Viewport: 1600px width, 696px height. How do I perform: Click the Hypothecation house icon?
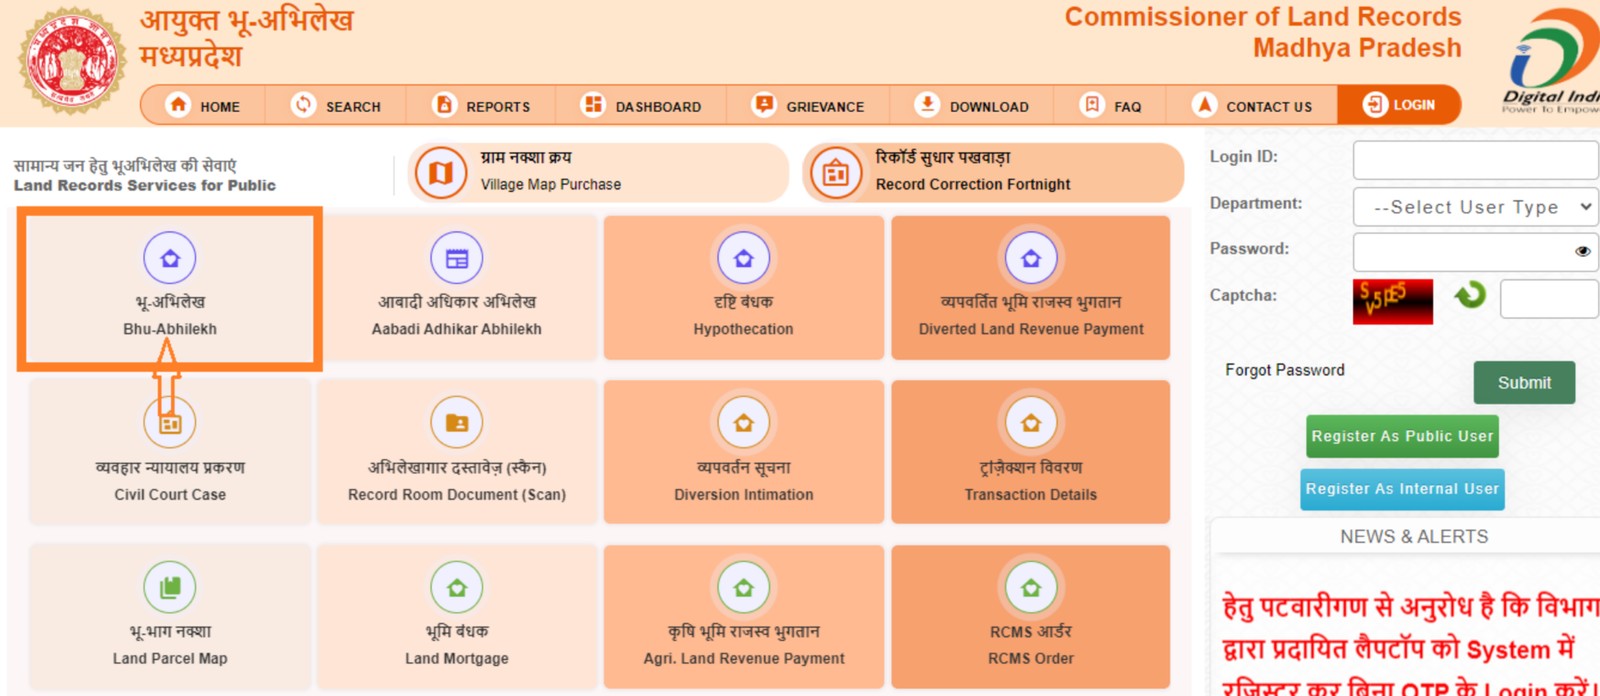click(744, 258)
